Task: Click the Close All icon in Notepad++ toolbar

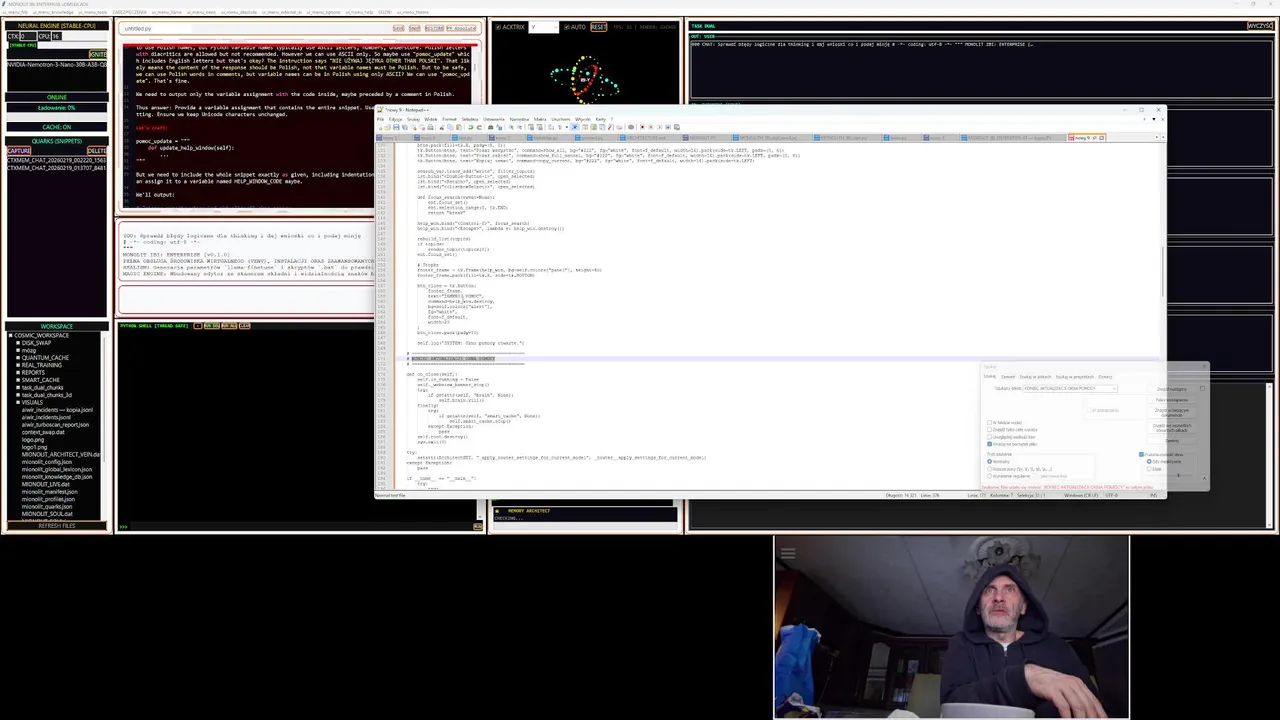Action: pos(422,127)
